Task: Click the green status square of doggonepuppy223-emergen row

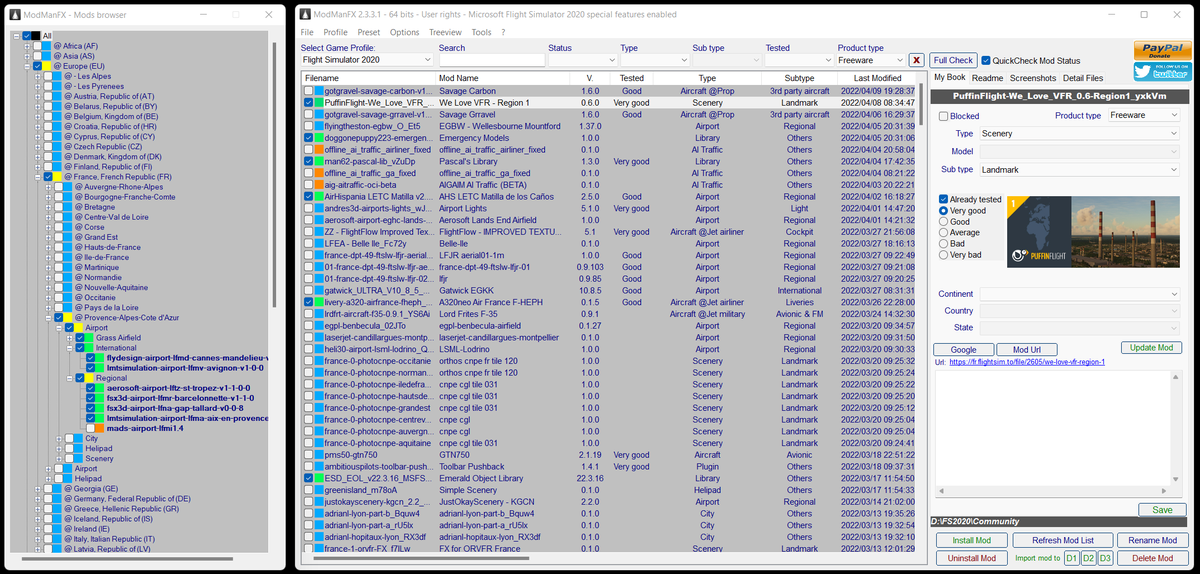Action: pos(320,138)
